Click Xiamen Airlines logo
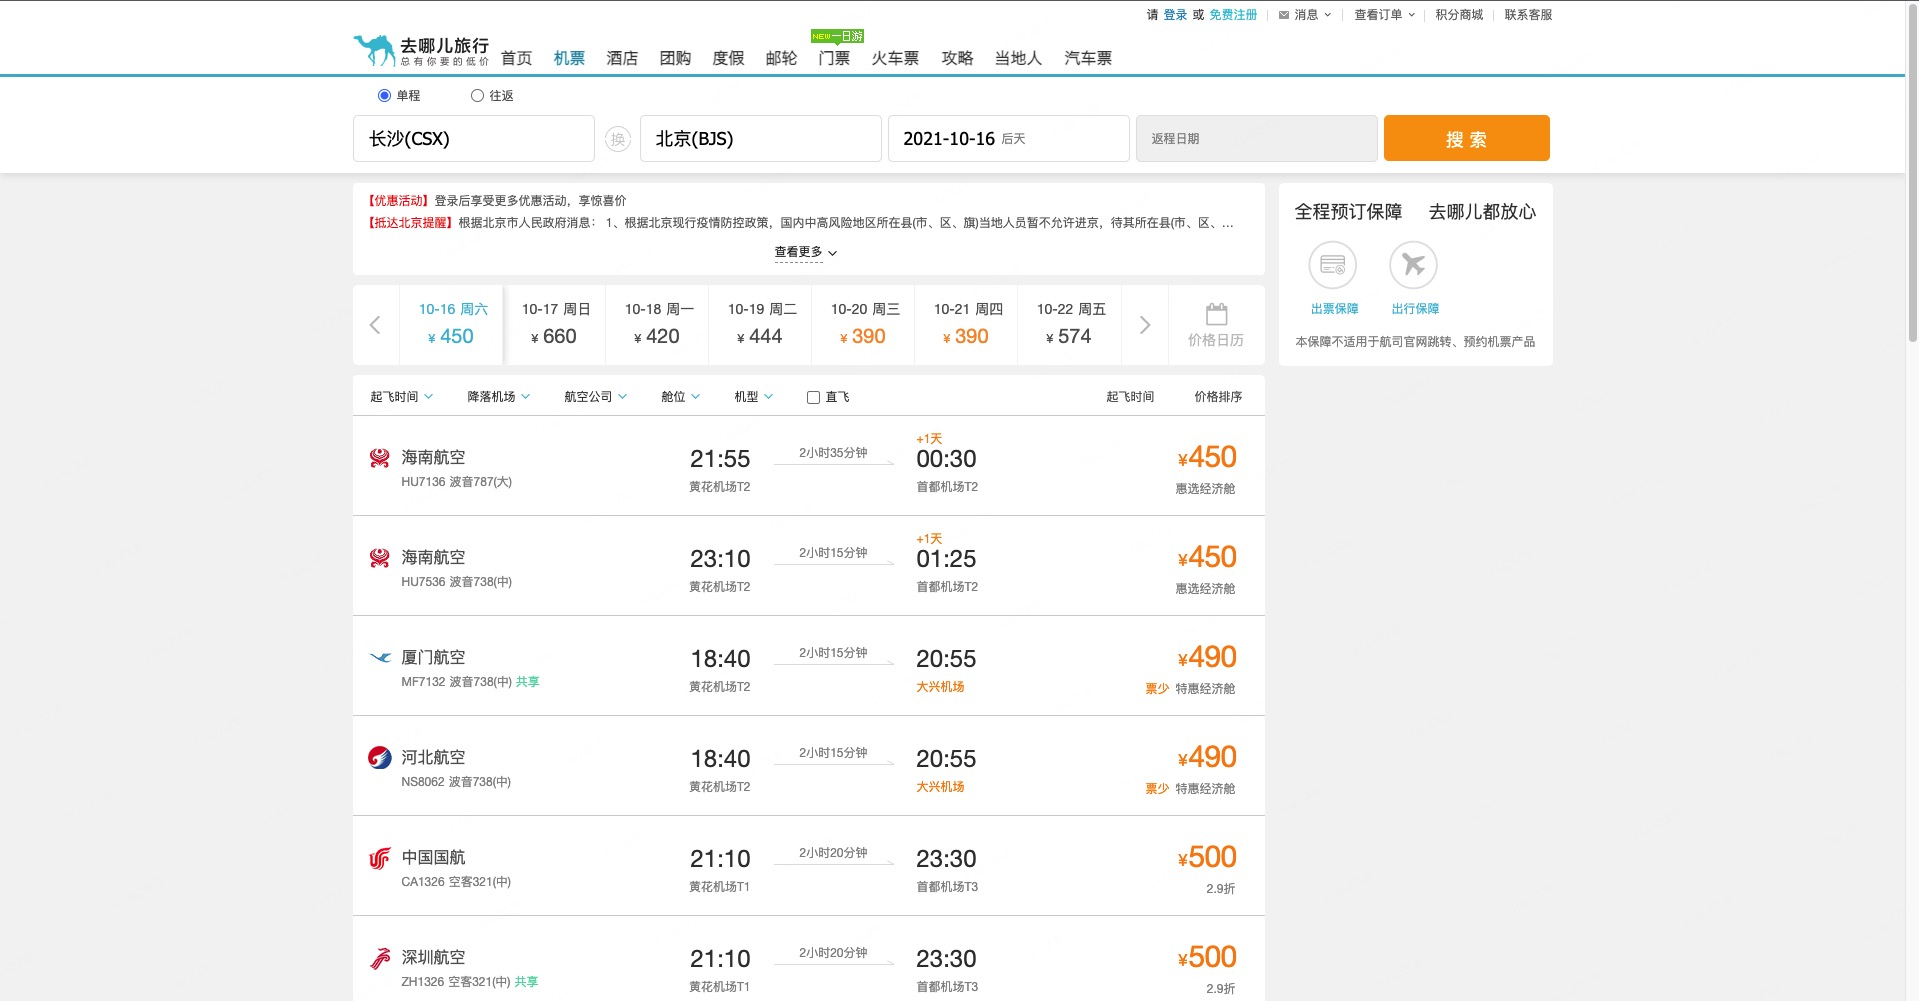The image size is (1919, 1001). (380, 658)
